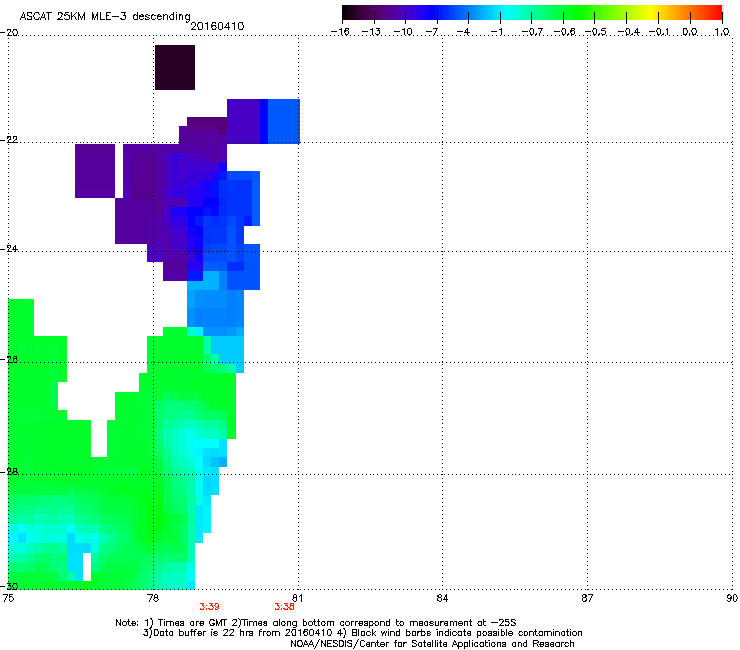This screenshot has height=650, width=740.
Task: Click the red 3:39 overpass time
Action: pos(209,607)
